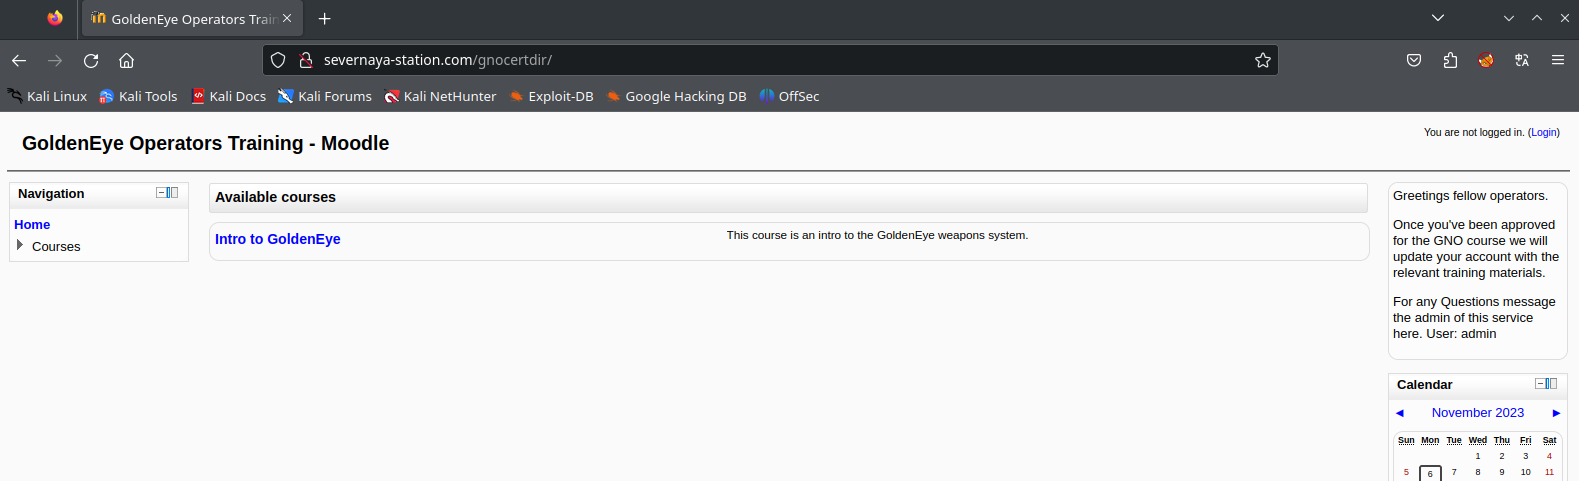Expand the Courses tree node
Viewport: 1579px width, 481px height.
click(20, 245)
